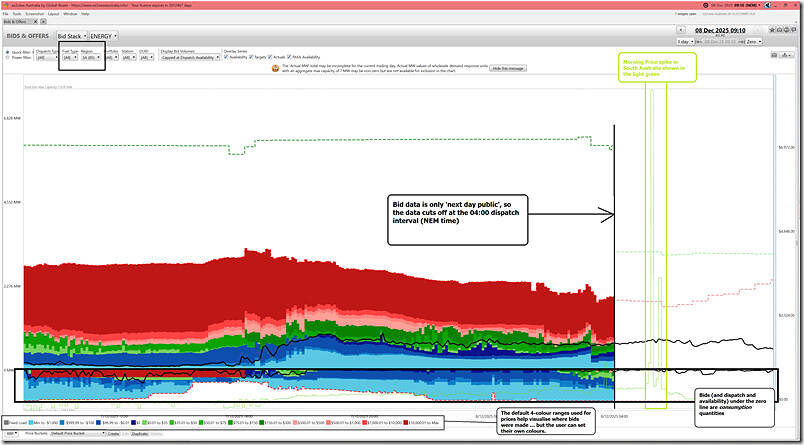This screenshot has height=445, width=804.
Task: Select the Quick filter radio button
Action: click(7, 52)
